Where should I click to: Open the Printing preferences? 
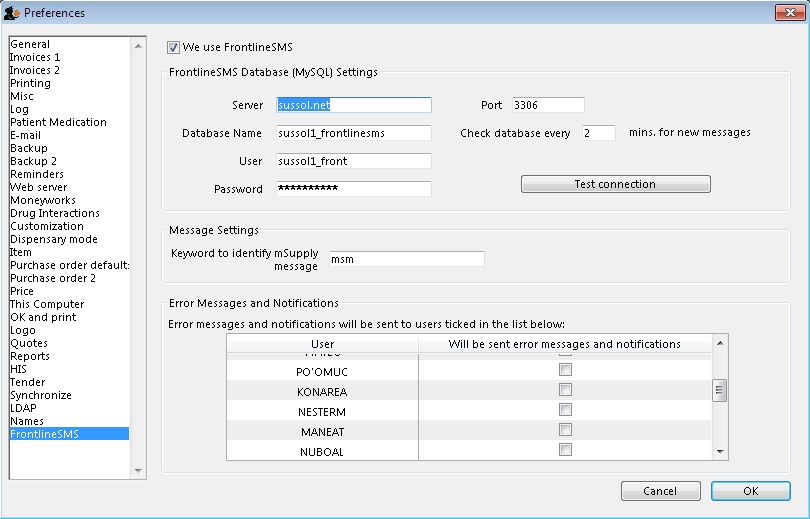point(69,83)
